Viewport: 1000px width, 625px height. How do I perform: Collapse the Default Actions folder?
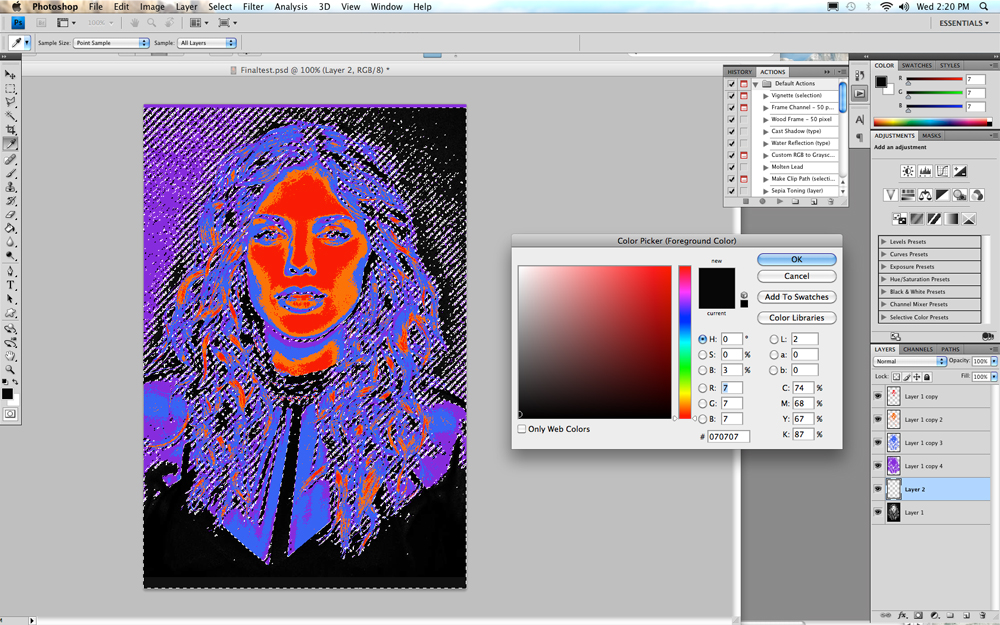click(x=756, y=84)
